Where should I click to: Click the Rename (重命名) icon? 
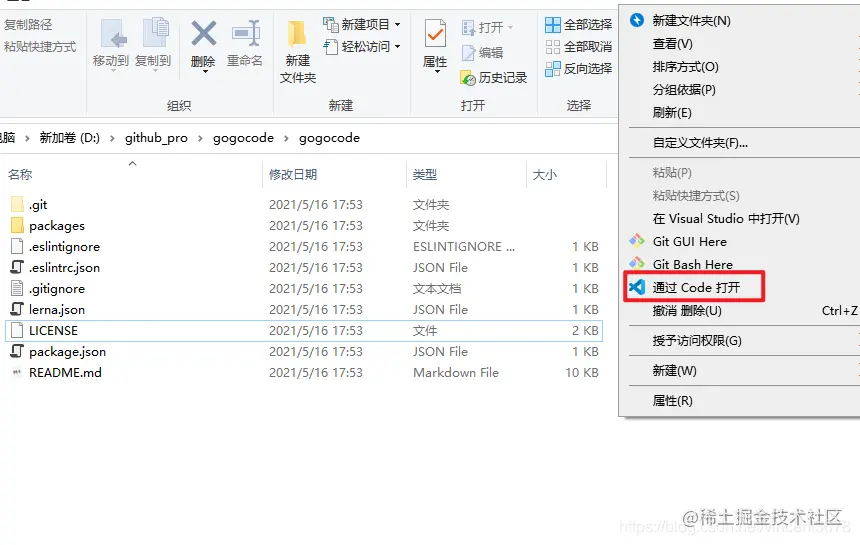[x=246, y=33]
